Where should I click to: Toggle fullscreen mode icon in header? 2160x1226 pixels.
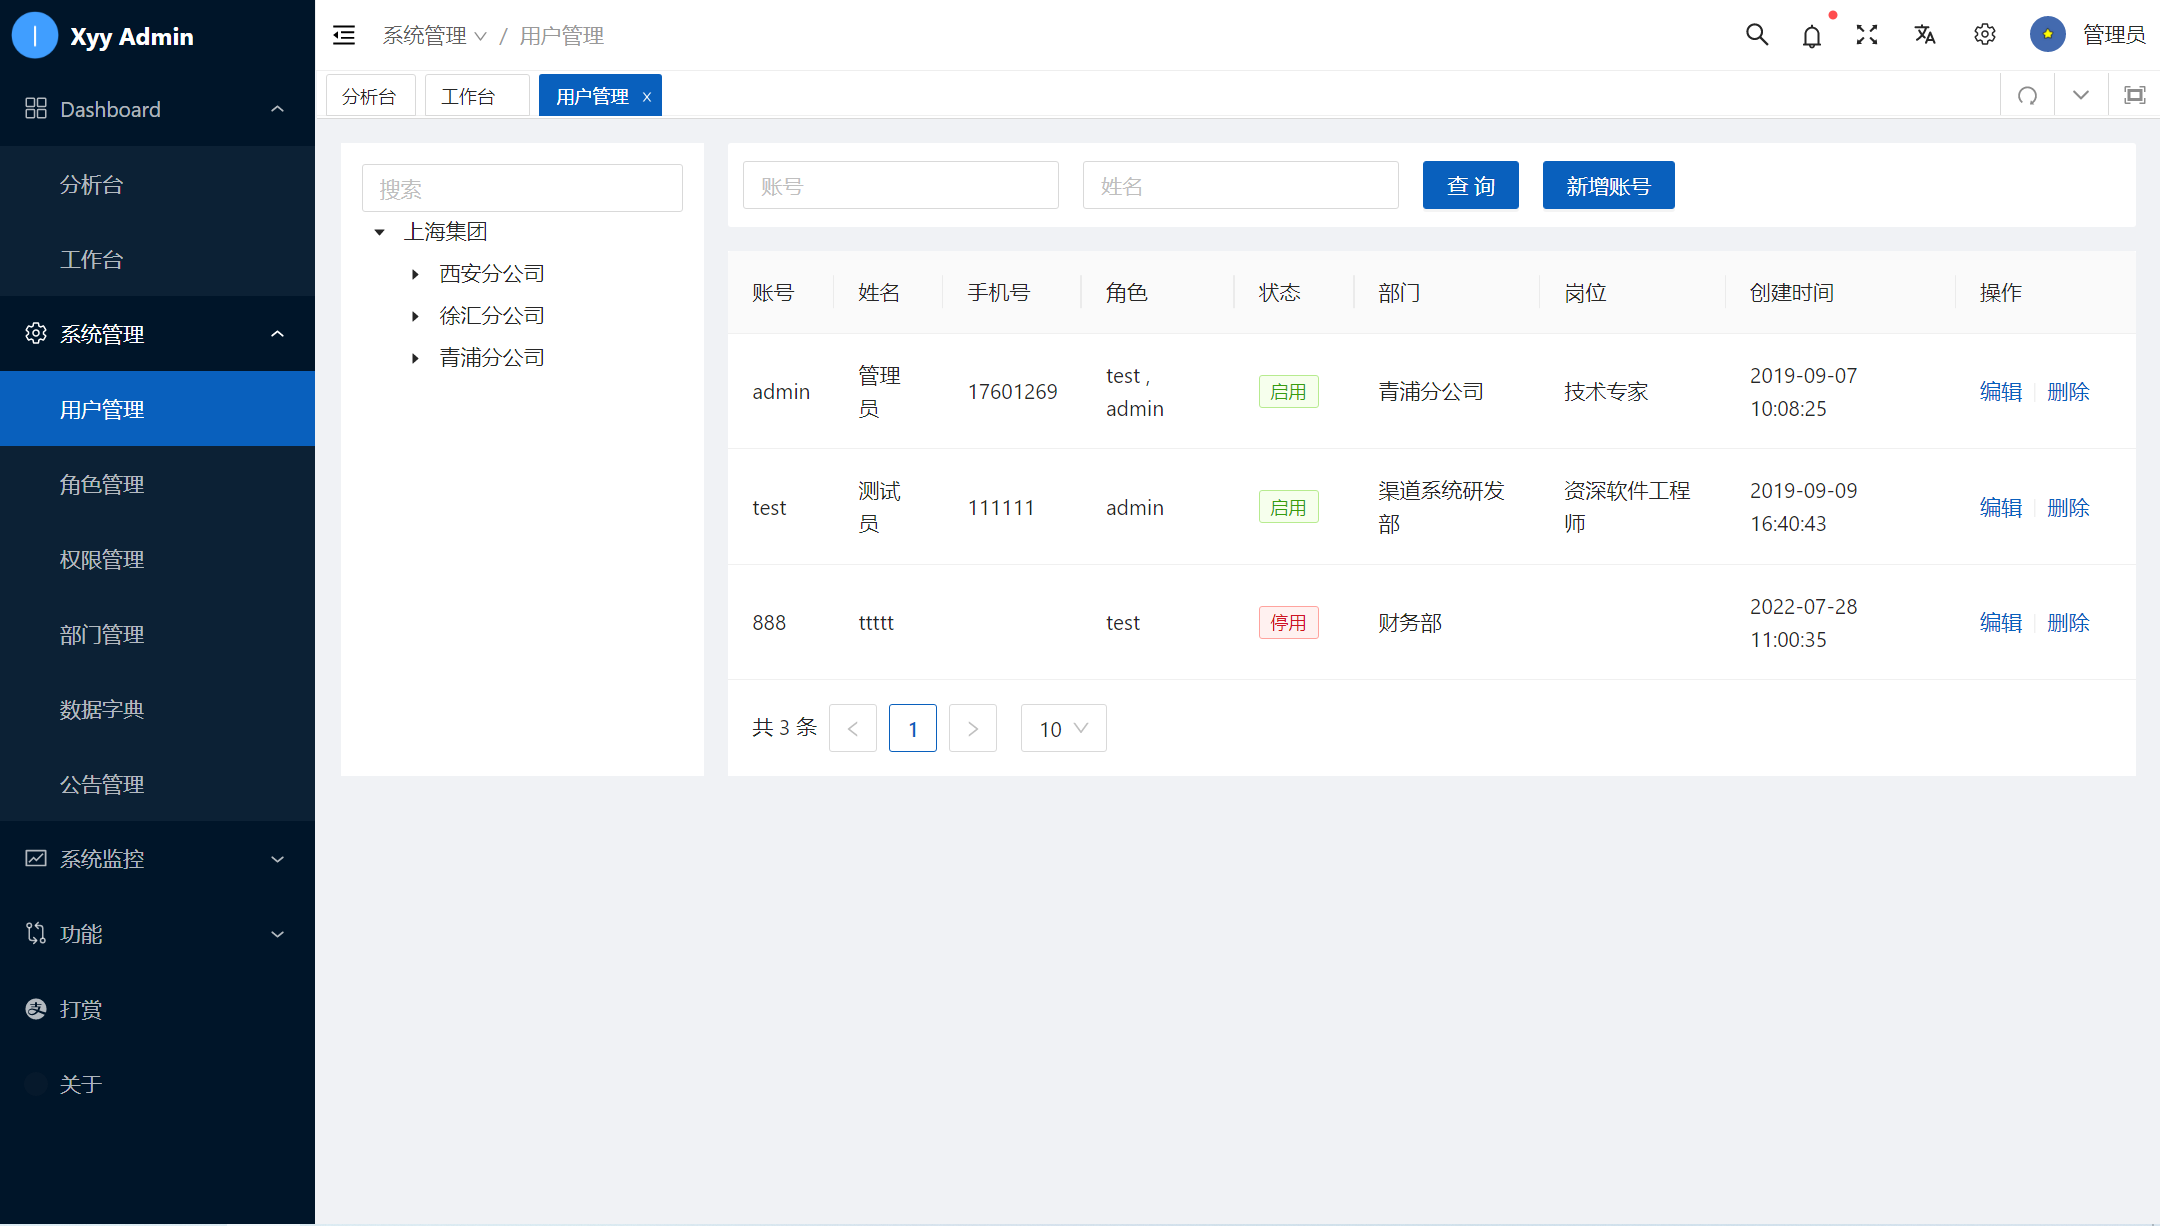click(1866, 35)
